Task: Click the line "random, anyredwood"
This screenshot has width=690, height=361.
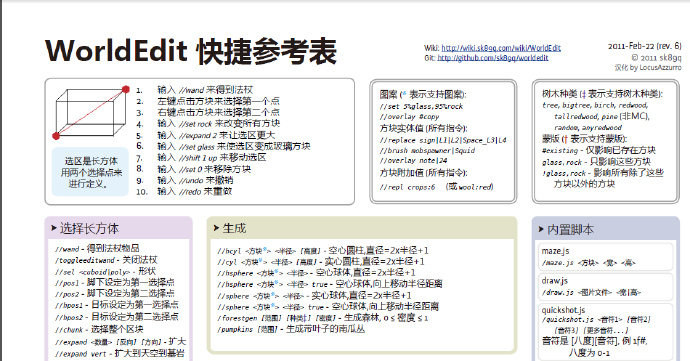Action: [x=588, y=128]
